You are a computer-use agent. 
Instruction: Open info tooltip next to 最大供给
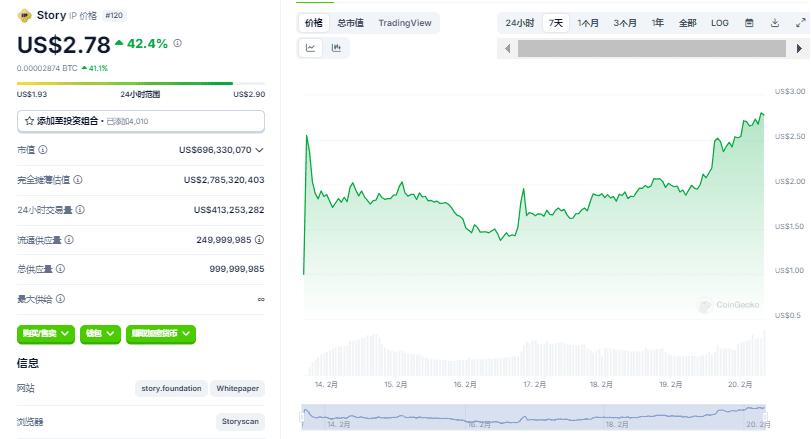(61, 298)
